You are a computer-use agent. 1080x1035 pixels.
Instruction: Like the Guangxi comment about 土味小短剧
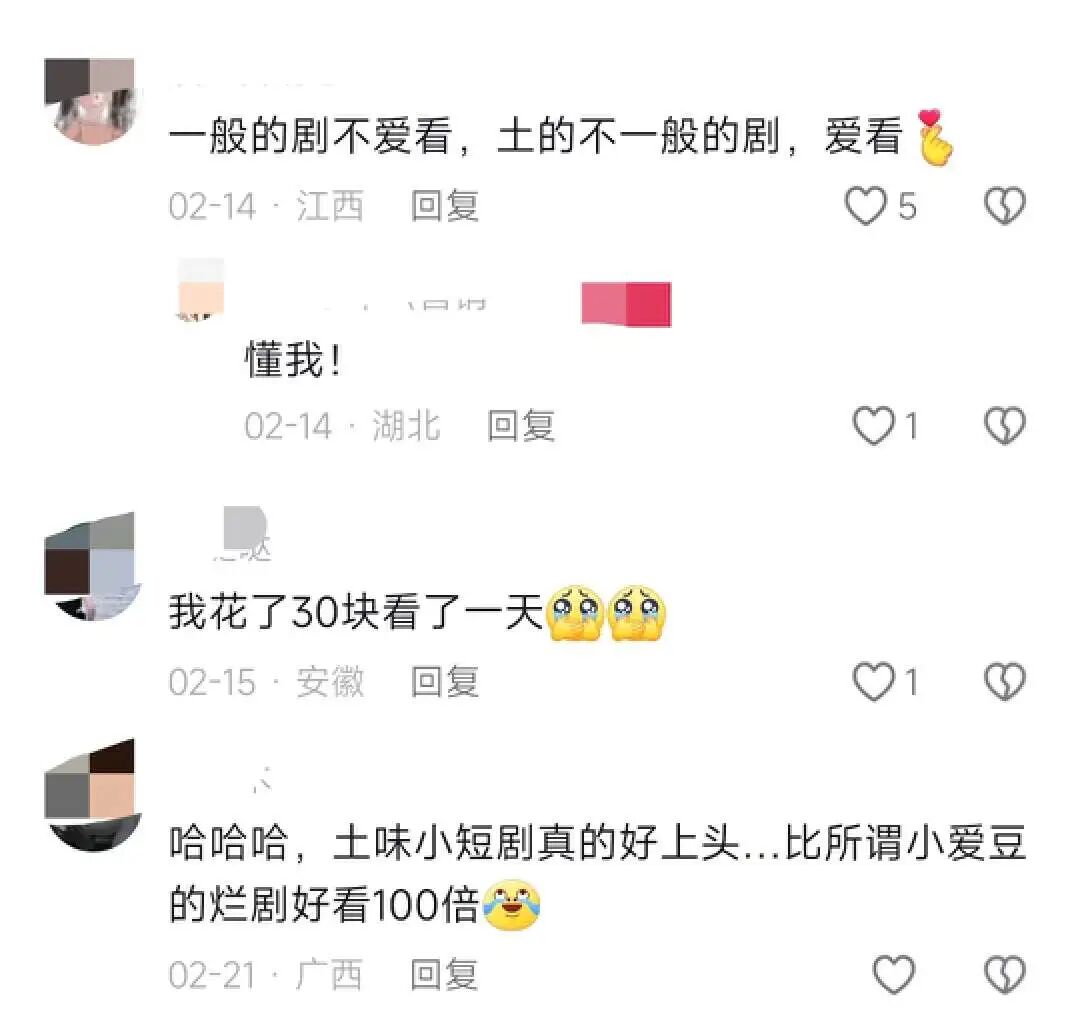(893, 974)
